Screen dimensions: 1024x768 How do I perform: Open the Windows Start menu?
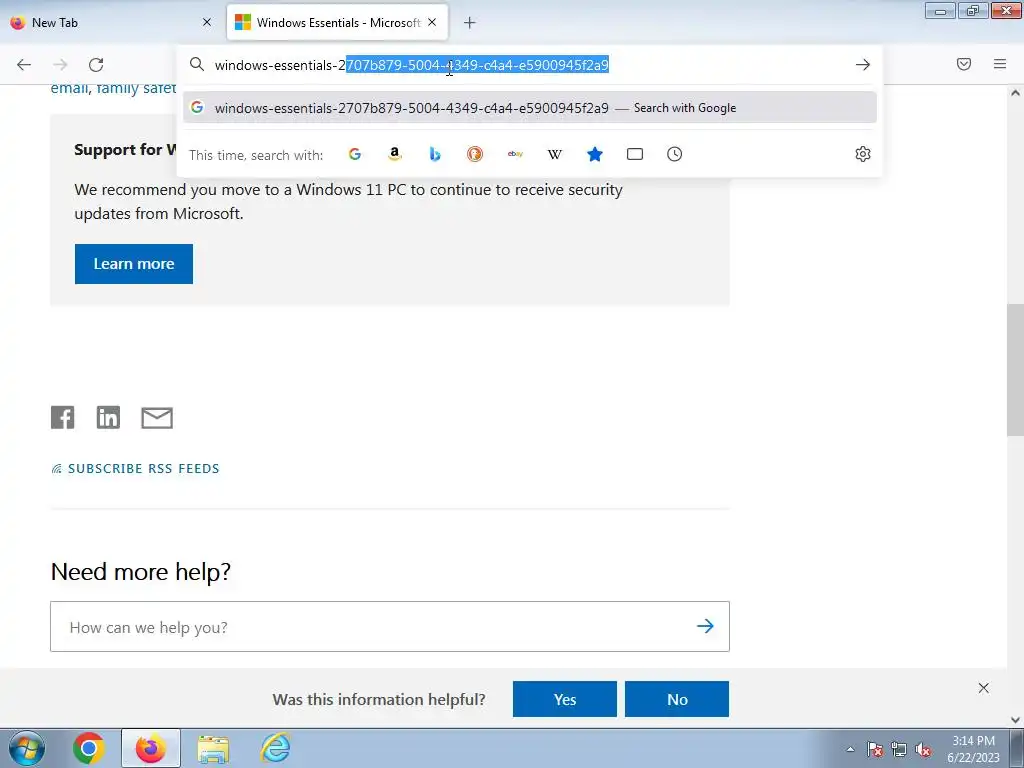pos(26,748)
